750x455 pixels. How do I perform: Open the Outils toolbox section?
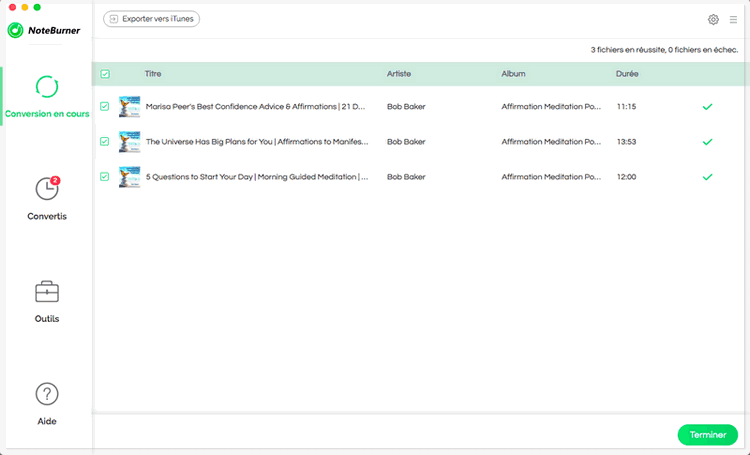[x=47, y=301]
